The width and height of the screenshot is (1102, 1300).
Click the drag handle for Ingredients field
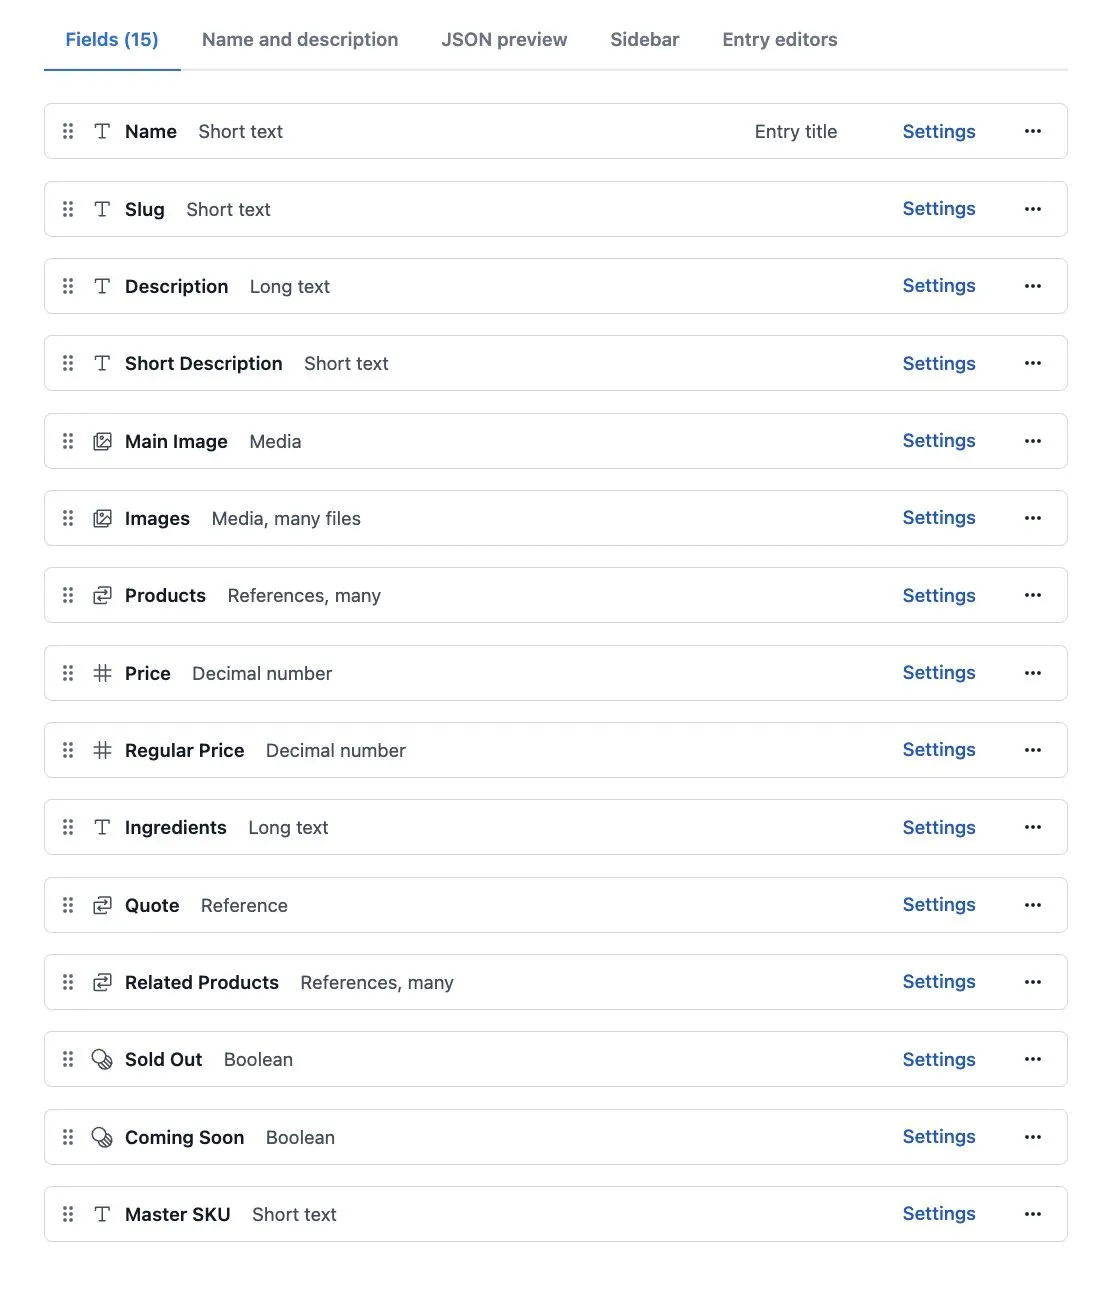coord(68,827)
